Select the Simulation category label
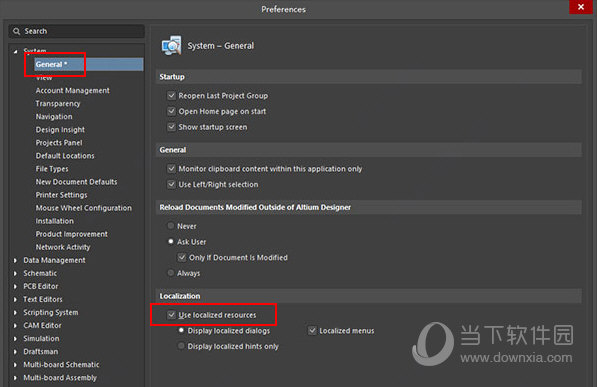Viewport: 597px width, 387px height. 41,338
